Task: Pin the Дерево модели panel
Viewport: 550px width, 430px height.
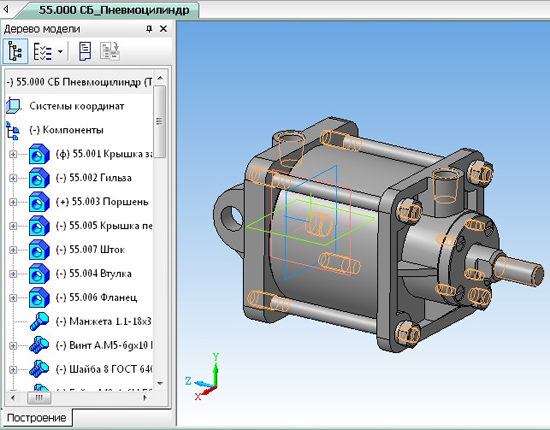Action: click(149, 29)
